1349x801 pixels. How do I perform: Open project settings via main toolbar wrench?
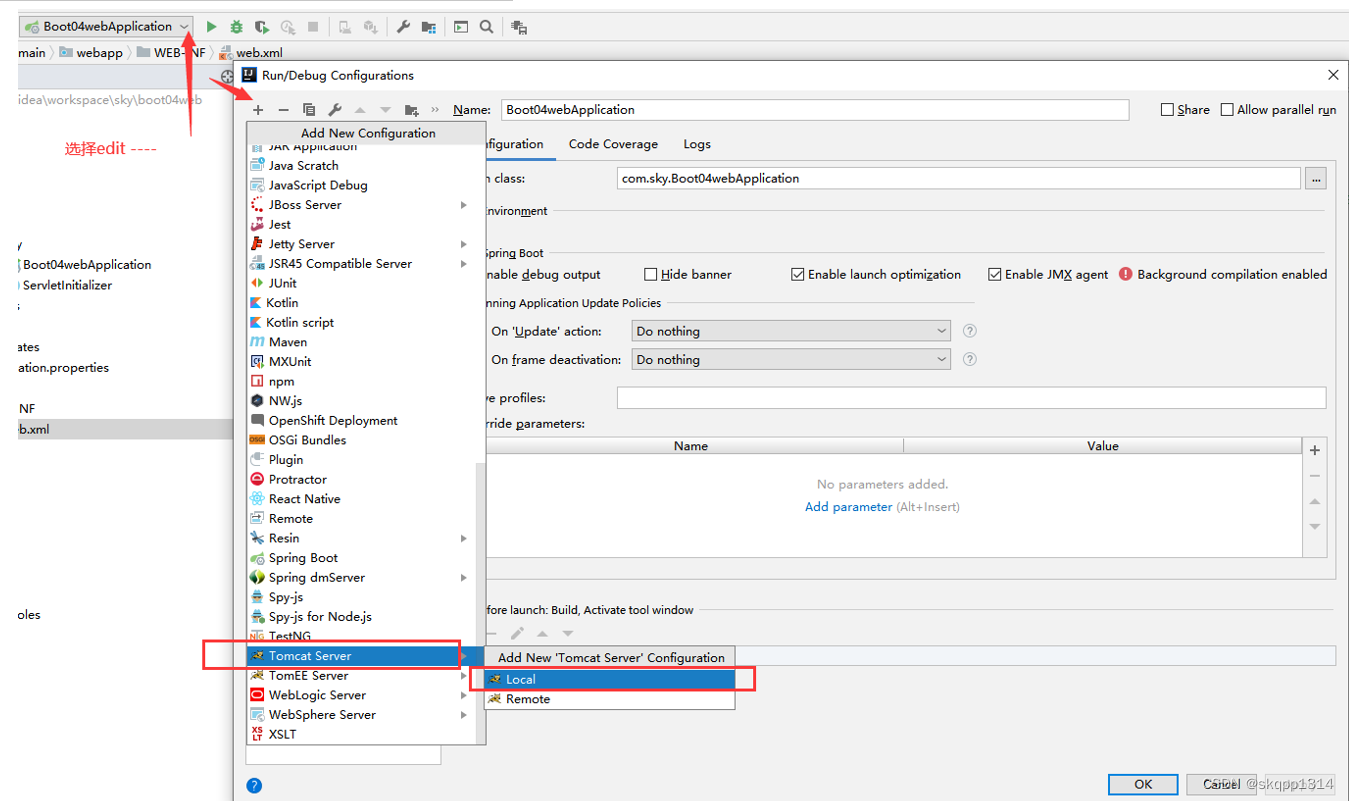[403, 27]
